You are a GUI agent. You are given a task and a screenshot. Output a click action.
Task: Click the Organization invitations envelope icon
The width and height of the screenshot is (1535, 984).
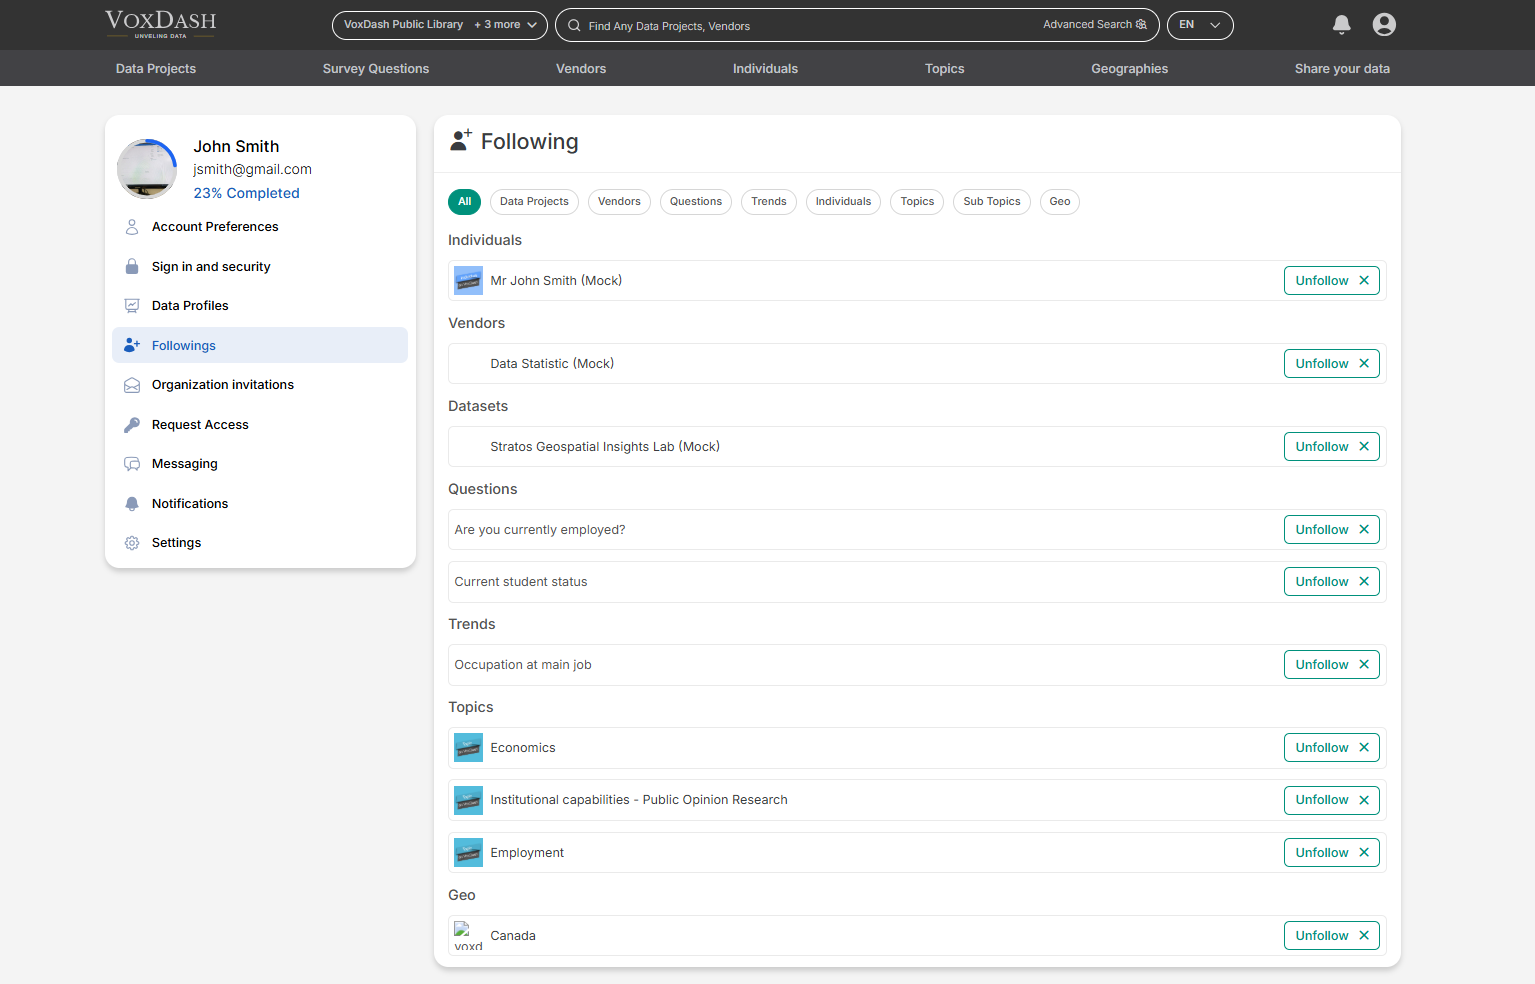point(132,385)
